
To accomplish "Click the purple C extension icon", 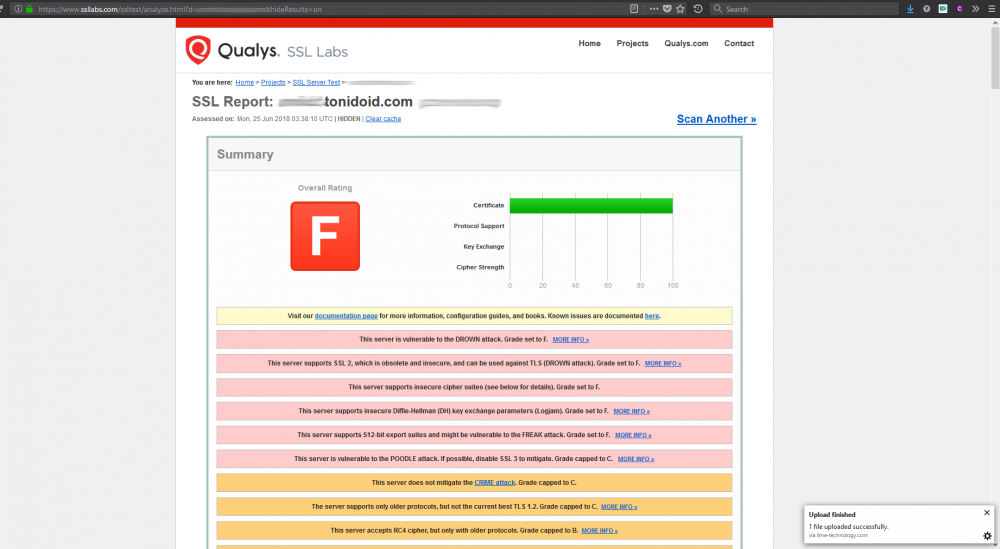I will point(959,9).
